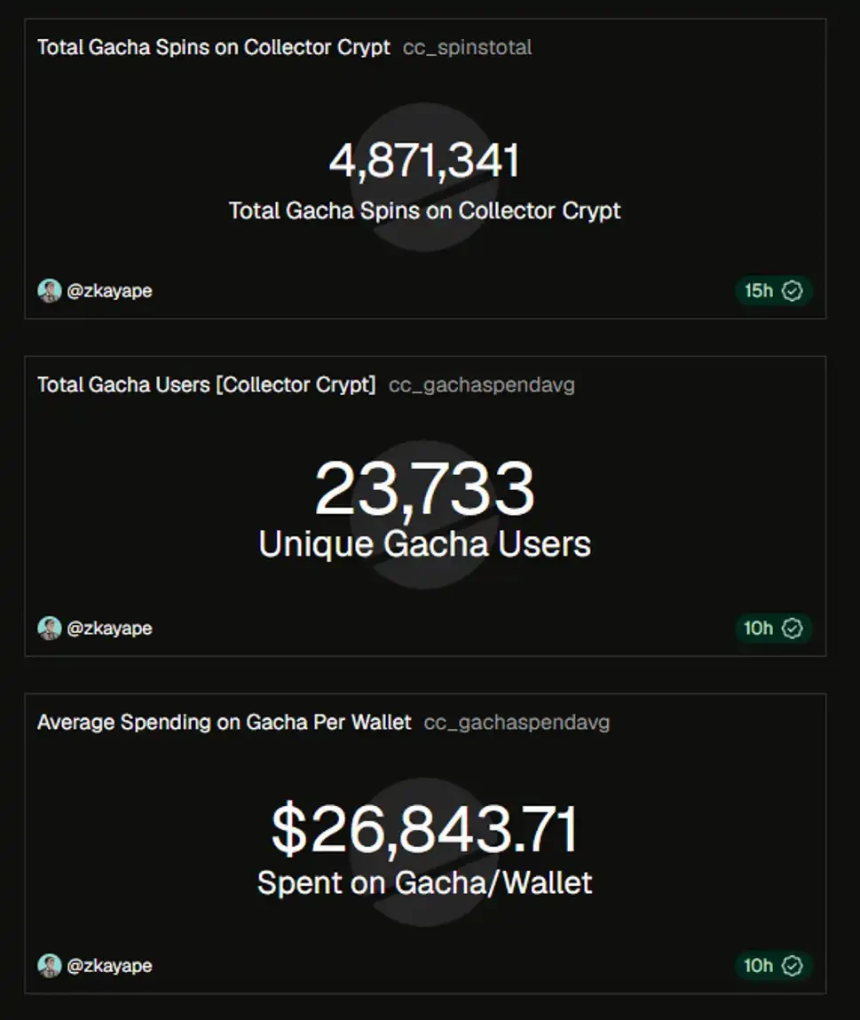
Task: Open cc_gachaspendavg query on Gacha Users card
Action: coord(481,385)
